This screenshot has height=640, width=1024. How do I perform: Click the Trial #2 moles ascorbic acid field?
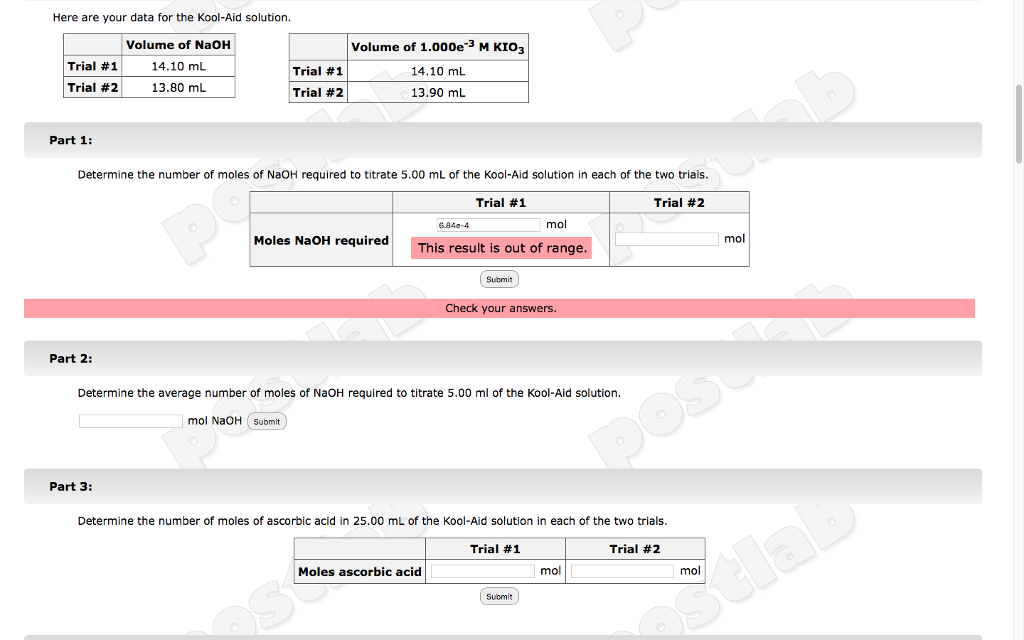tap(621, 570)
